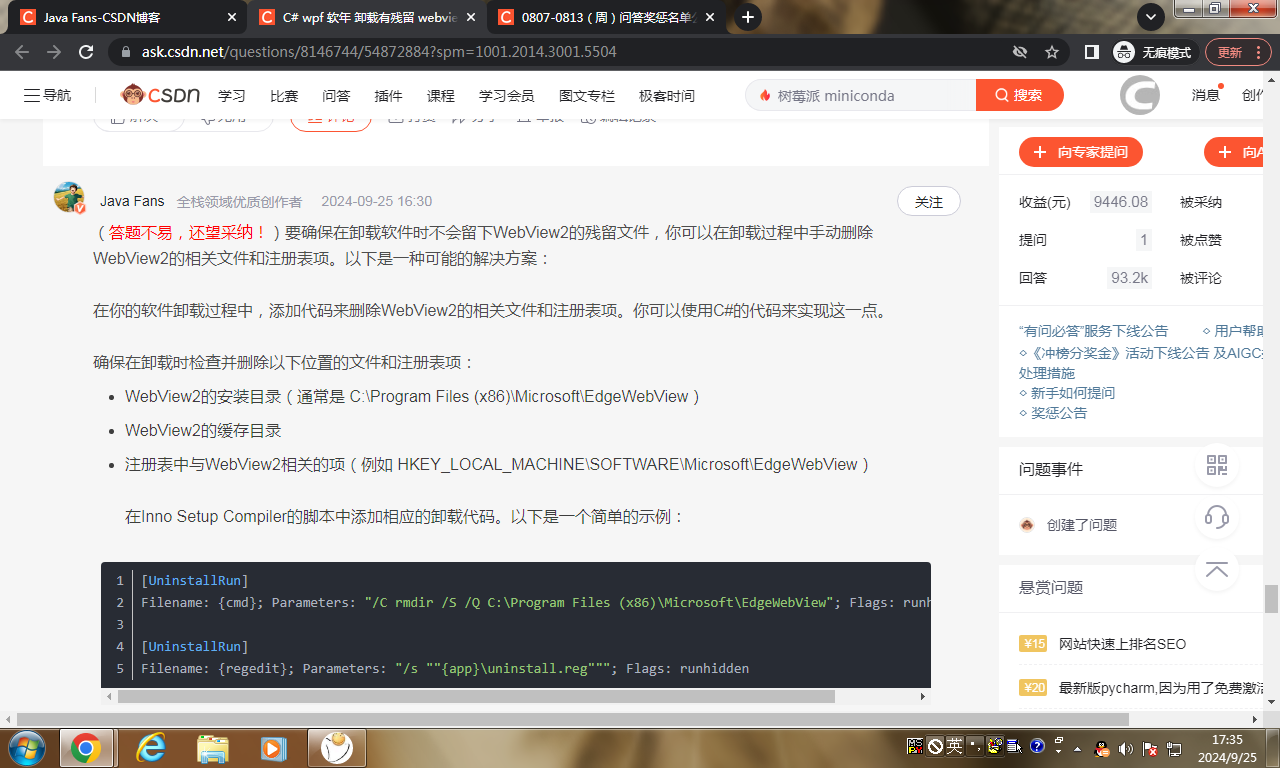Click the back-to-top arrow in the sidebar

click(1216, 568)
